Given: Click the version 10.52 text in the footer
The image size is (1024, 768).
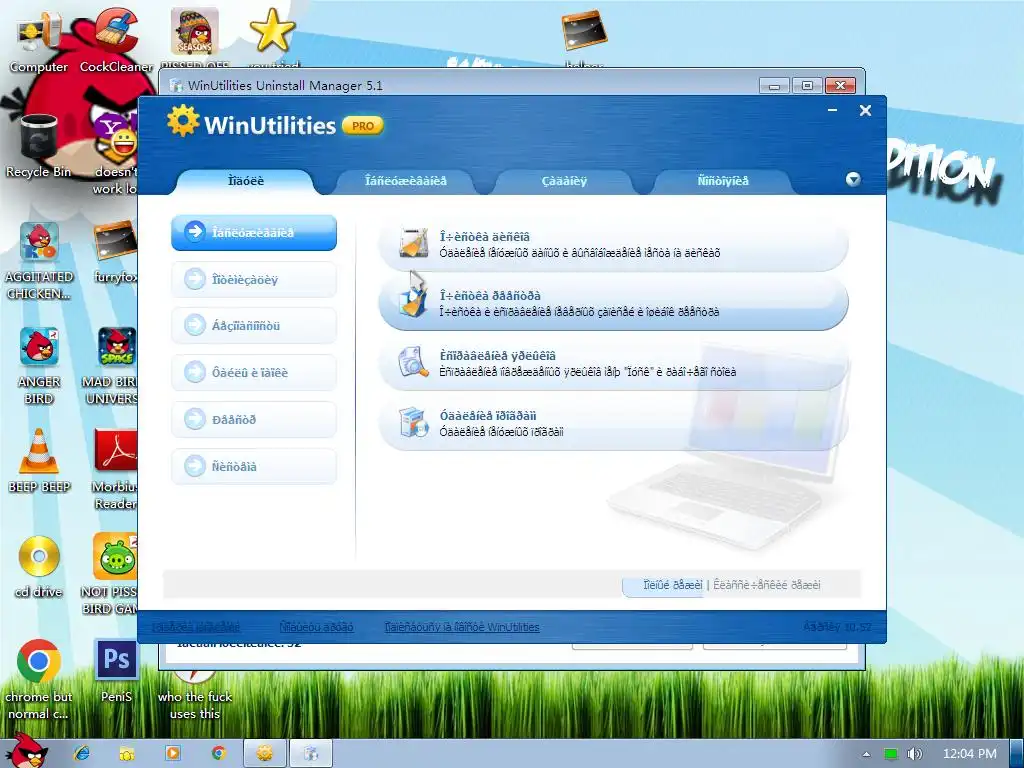Looking at the screenshot, I should pyautogui.click(x=837, y=627).
